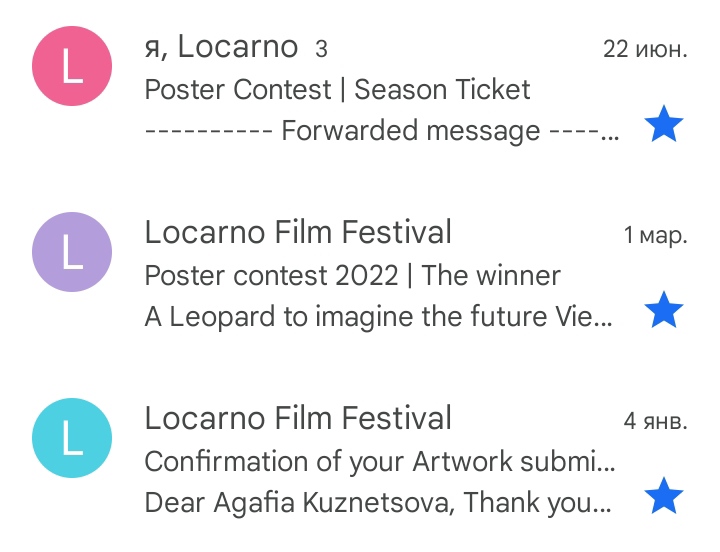Select the teal L avatar of the confirmation email

coord(72,438)
